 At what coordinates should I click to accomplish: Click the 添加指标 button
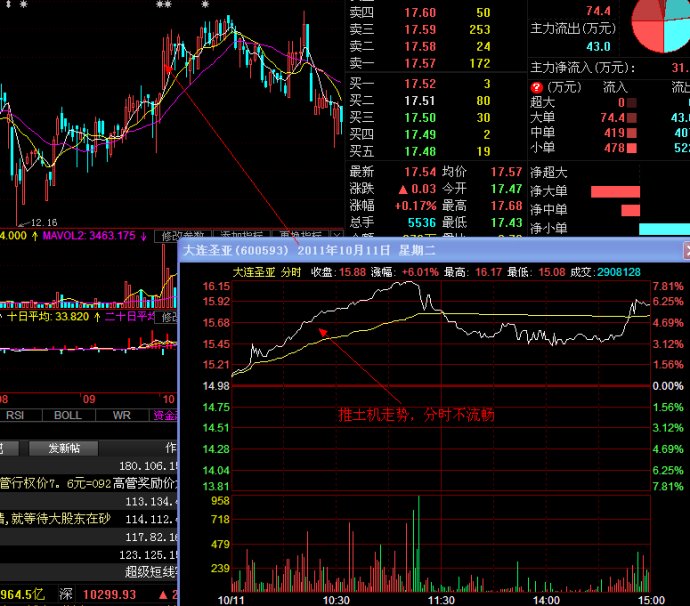click(x=242, y=235)
